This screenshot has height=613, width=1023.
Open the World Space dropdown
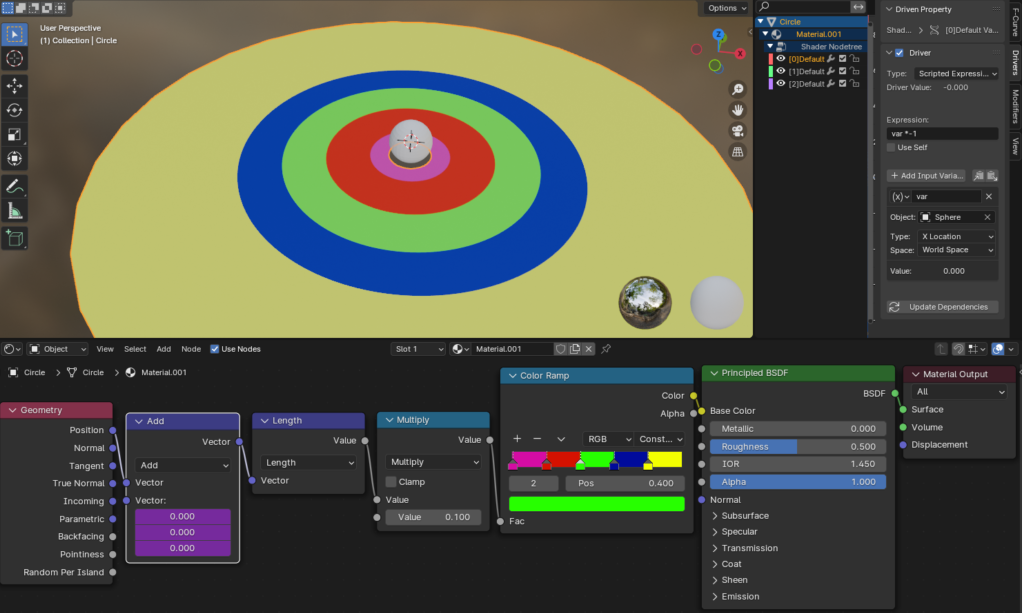coord(957,250)
